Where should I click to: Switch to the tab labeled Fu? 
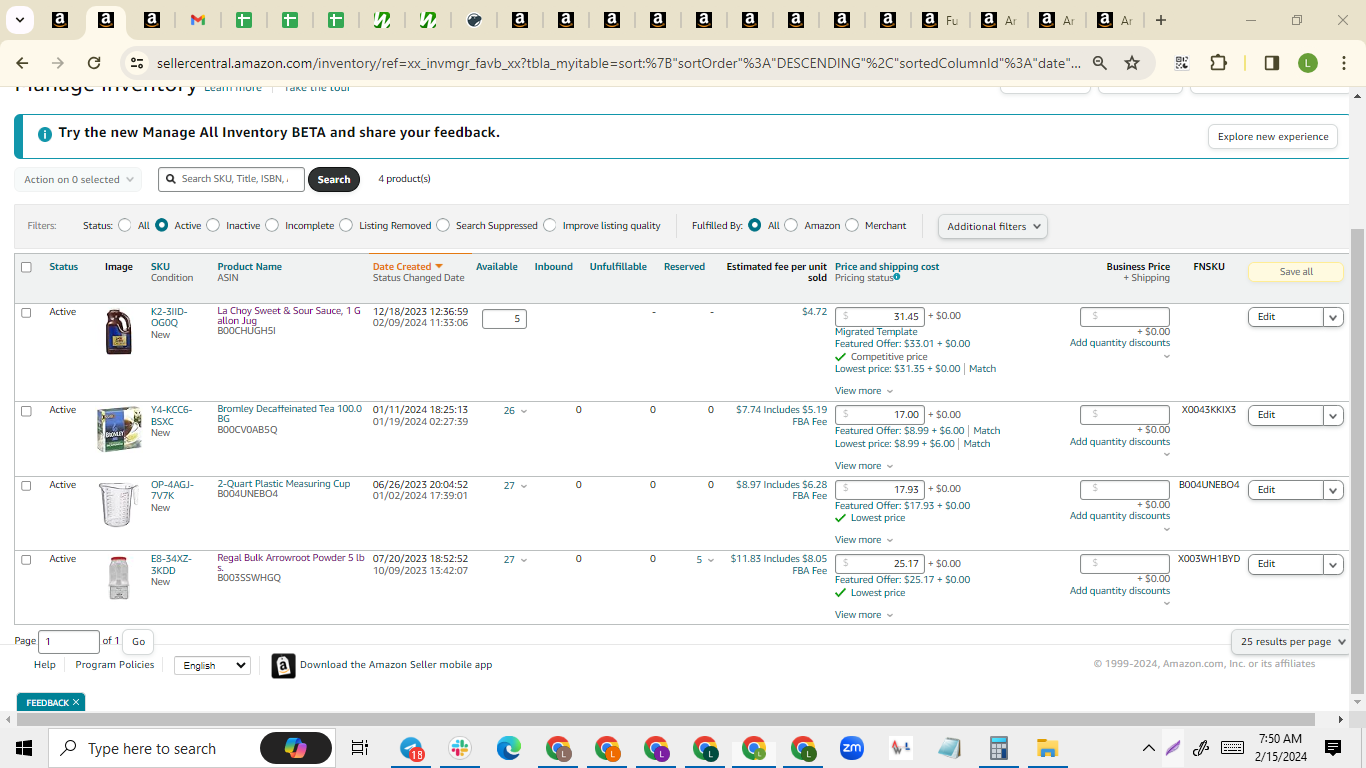[x=940, y=20]
